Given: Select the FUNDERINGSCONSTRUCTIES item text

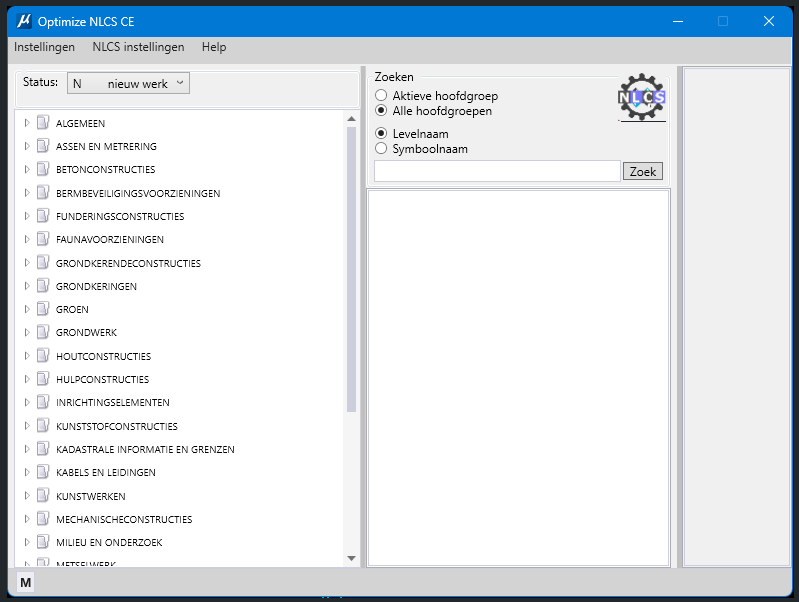Looking at the screenshot, I should tap(120, 216).
